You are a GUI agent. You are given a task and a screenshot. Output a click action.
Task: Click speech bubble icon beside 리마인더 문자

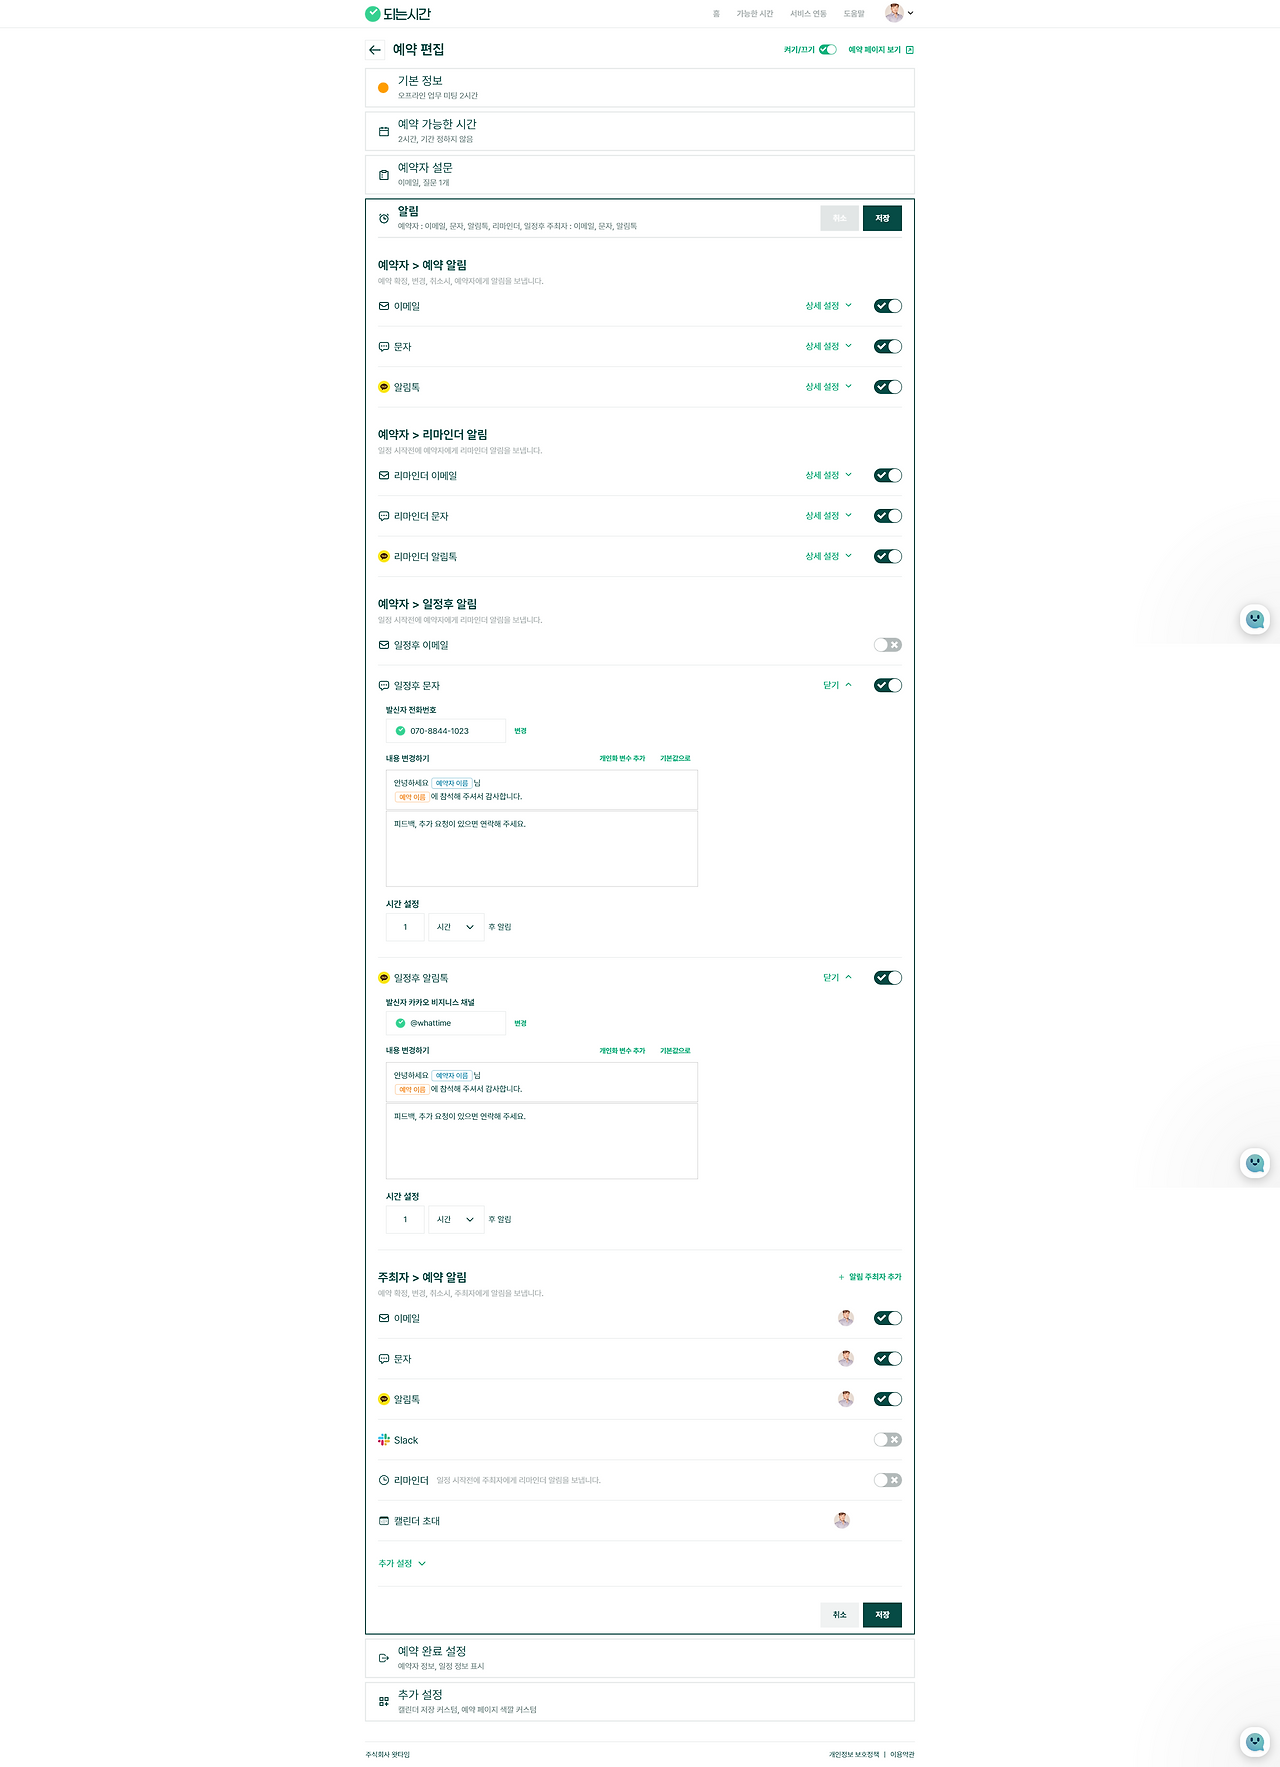[384, 516]
